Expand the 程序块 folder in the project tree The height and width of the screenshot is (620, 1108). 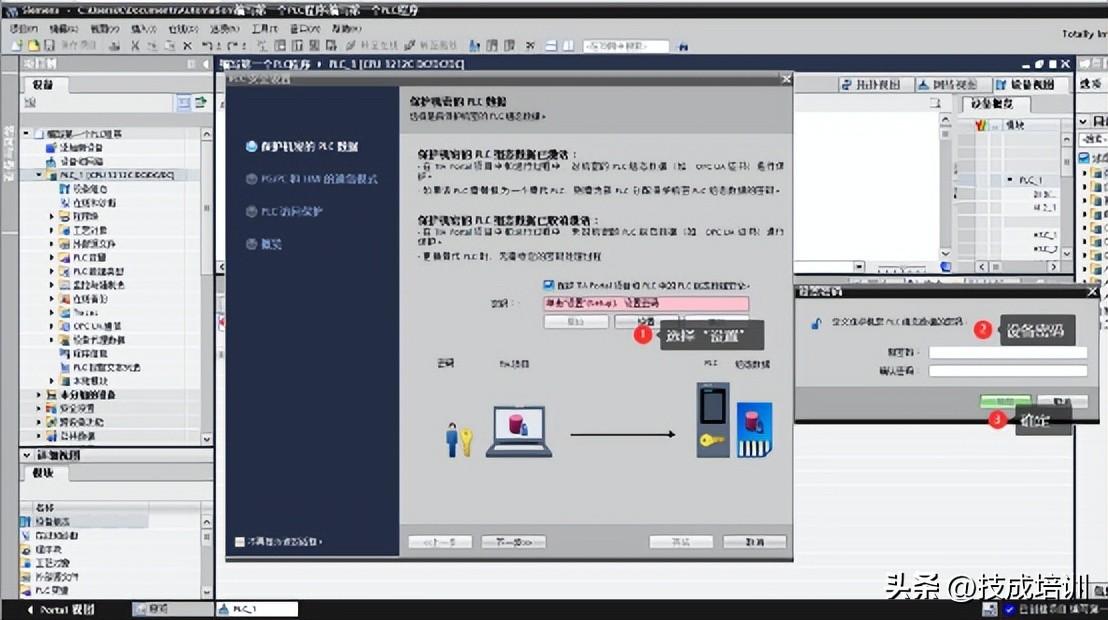(52, 216)
